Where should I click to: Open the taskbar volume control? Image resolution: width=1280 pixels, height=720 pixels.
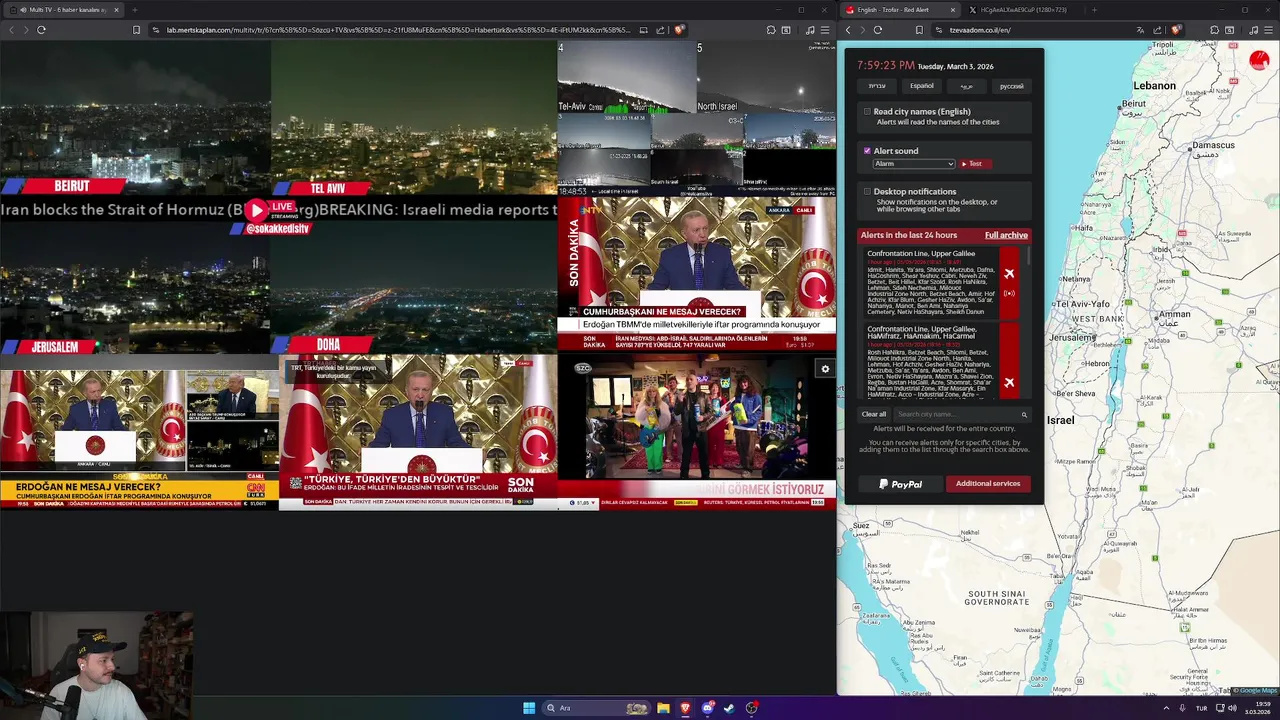1232,708
